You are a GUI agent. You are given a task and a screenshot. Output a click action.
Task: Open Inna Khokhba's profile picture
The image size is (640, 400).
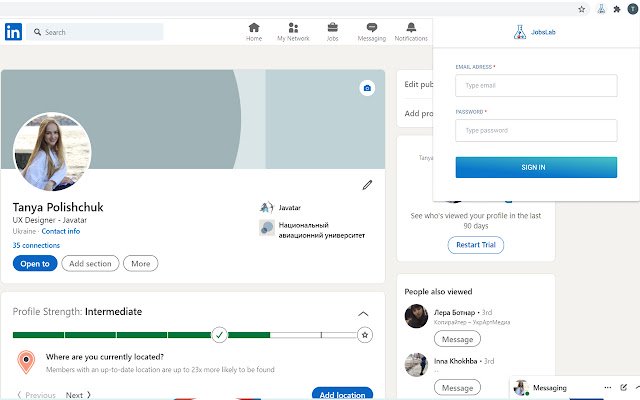tap(416, 364)
